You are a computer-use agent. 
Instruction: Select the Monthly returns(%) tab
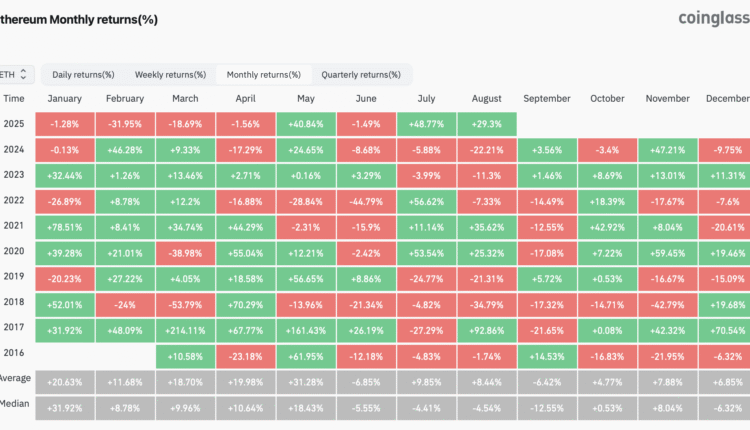click(x=264, y=74)
